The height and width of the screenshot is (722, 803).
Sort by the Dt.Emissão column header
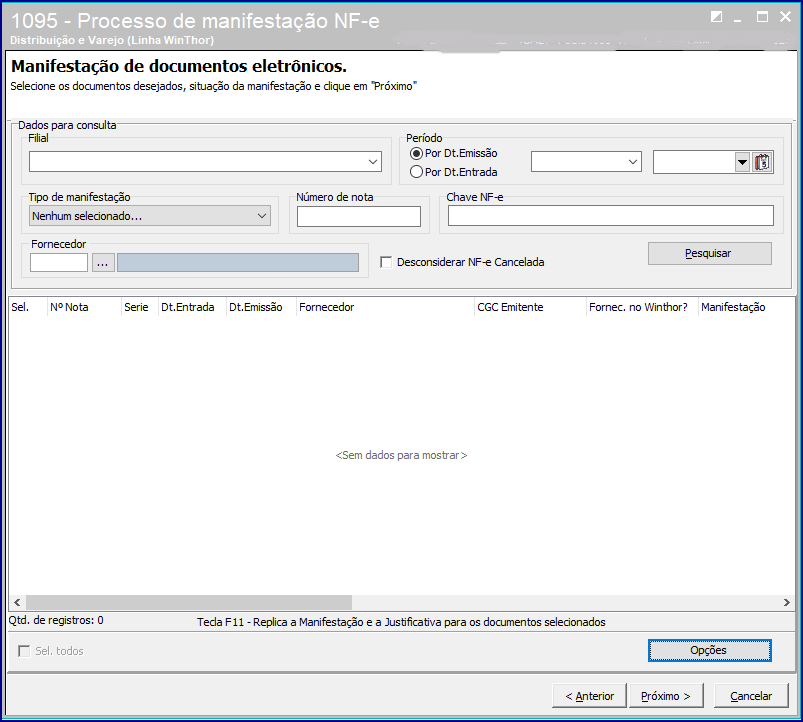[x=261, y=307]
